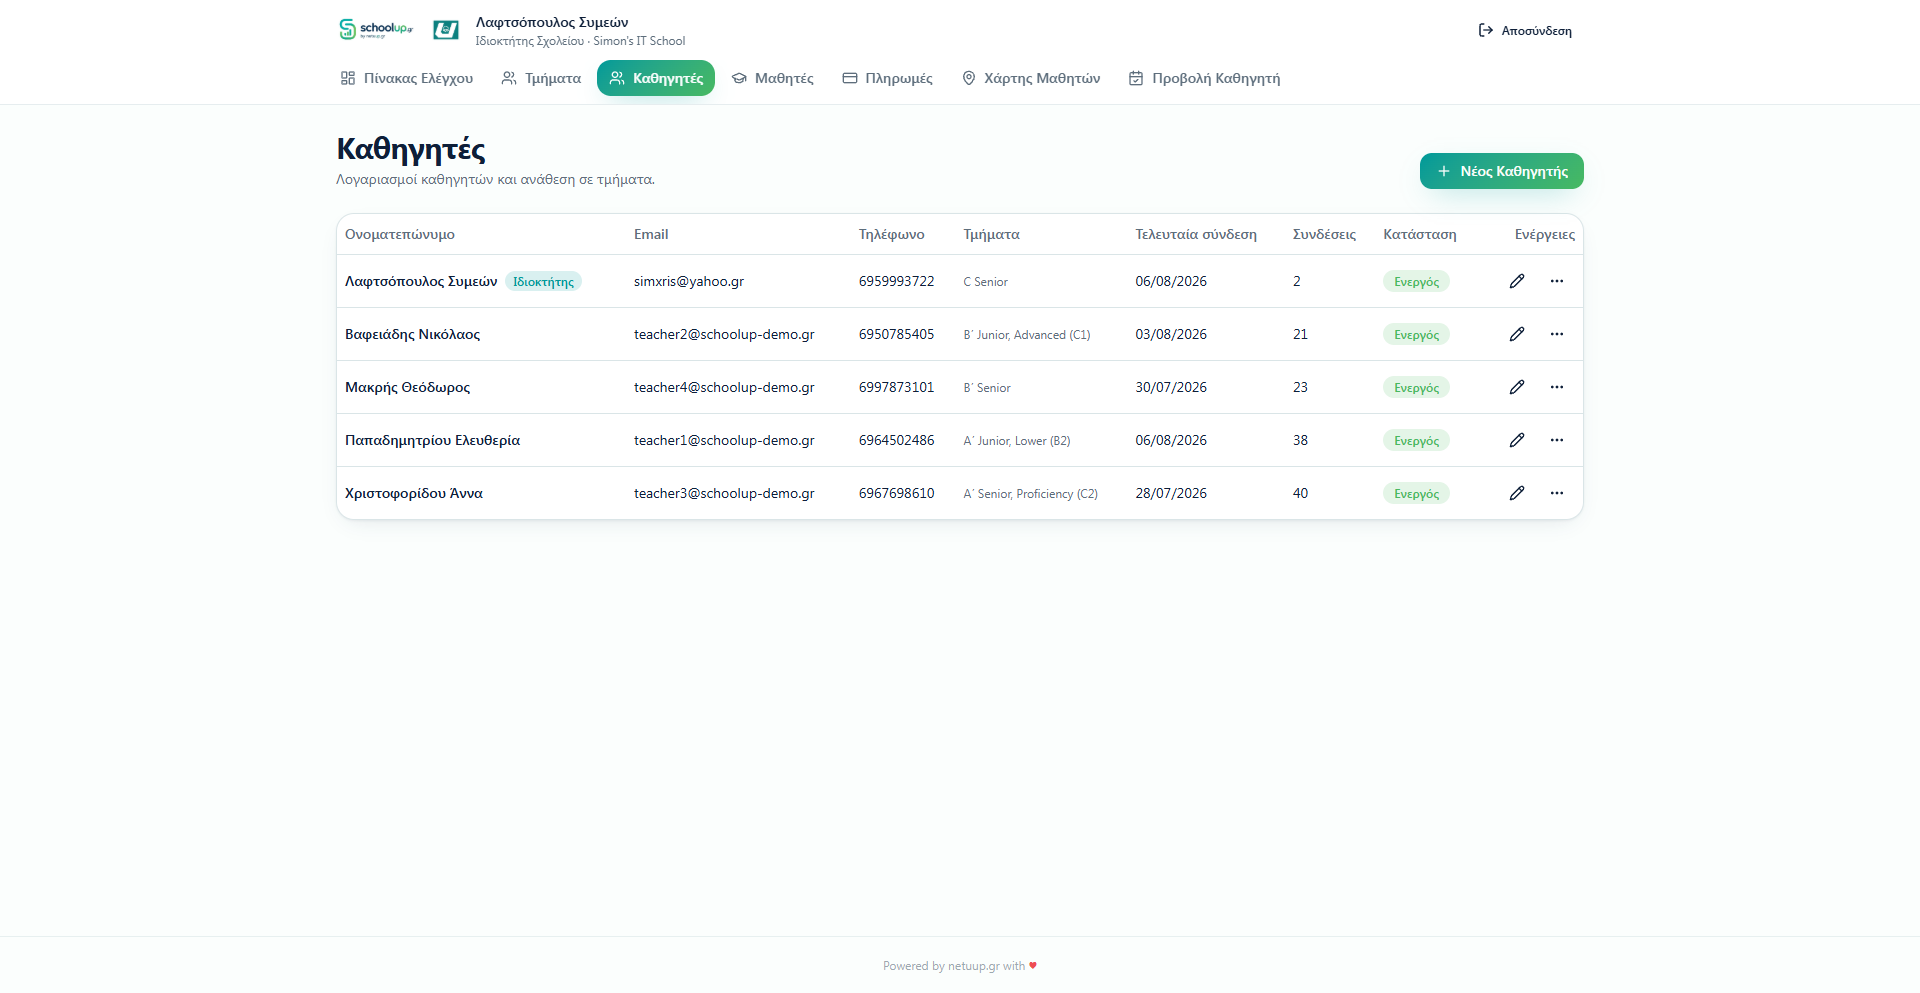Log out with Αποσύνδεση
Image resolution: width=1920 pixels, height=993 pixels.
[1525, 31]
